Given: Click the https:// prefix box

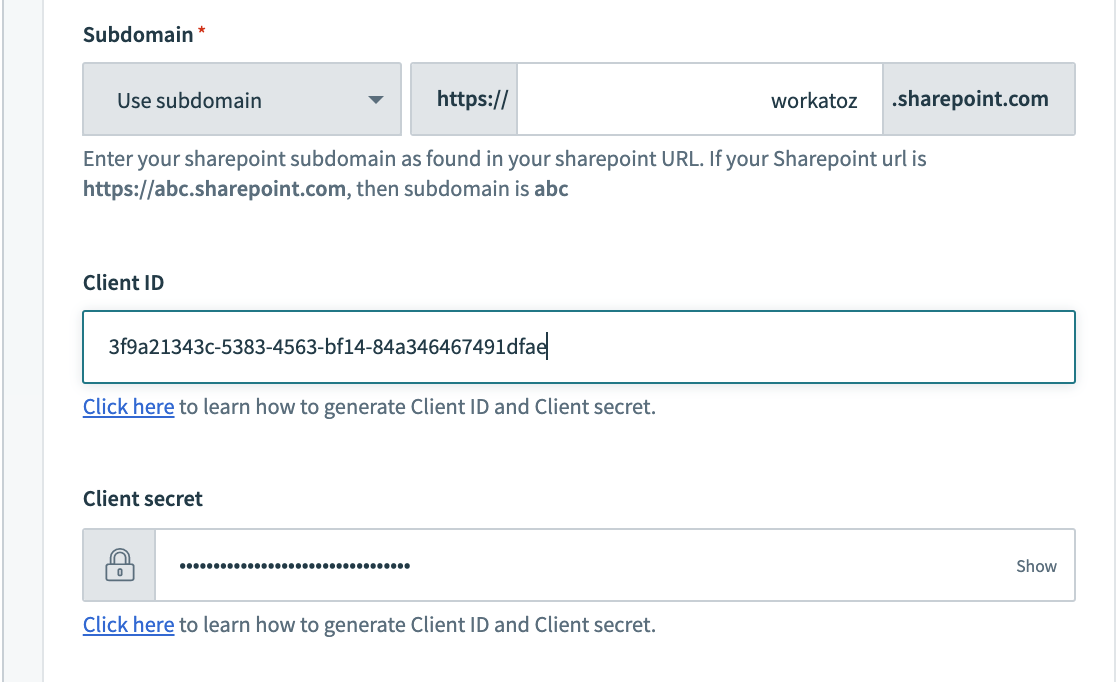Looking at the screenshot, I should (464, 100).
